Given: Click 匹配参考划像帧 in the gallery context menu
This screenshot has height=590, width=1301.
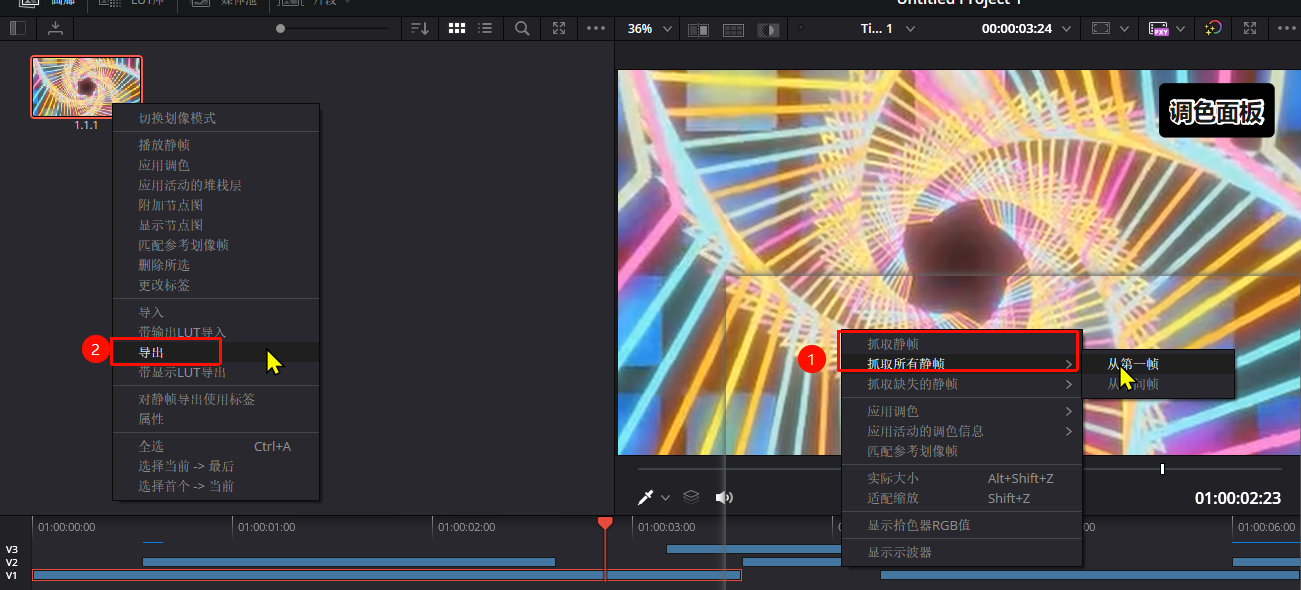Looking at the screenshot, I should pos(184,245).
